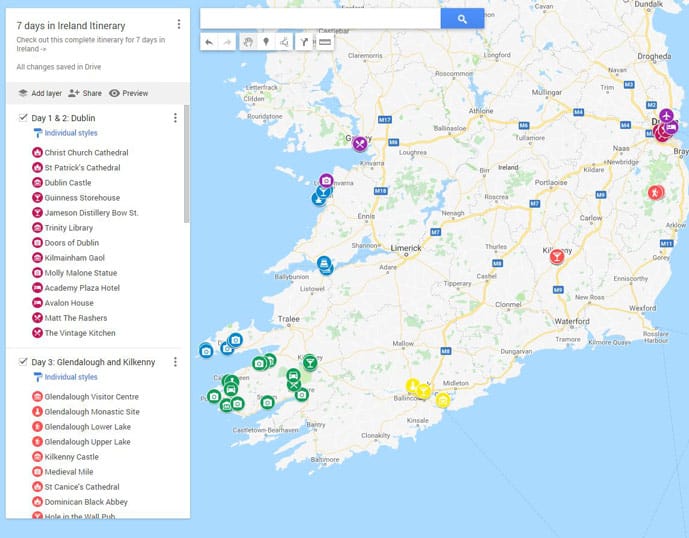Select Matt The Rashers entry

pos(70,318)
